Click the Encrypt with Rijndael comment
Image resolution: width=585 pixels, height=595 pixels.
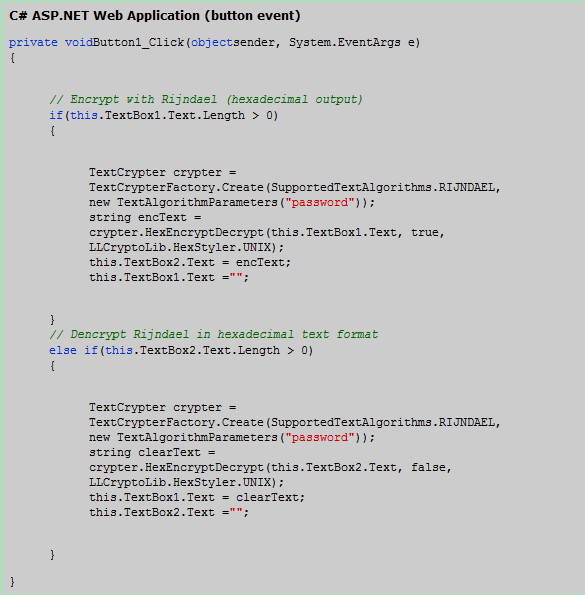click(x=206, y=99)
